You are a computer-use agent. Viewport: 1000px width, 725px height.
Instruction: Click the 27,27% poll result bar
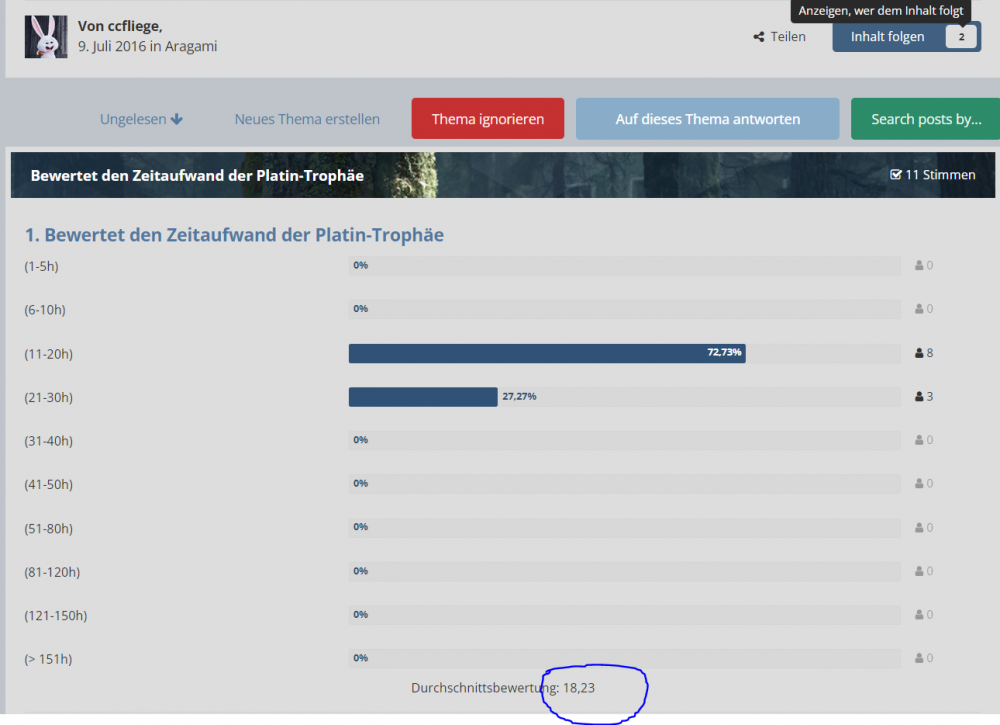point(423,397)
